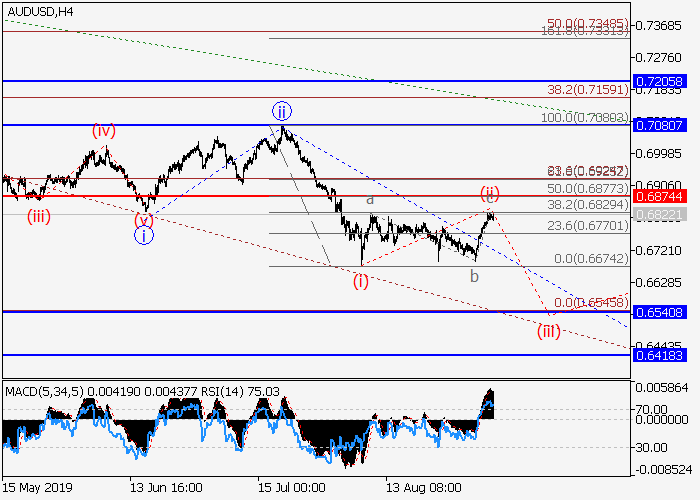
Task: Select the gray corrective wave a label
Action: (369, 199)
